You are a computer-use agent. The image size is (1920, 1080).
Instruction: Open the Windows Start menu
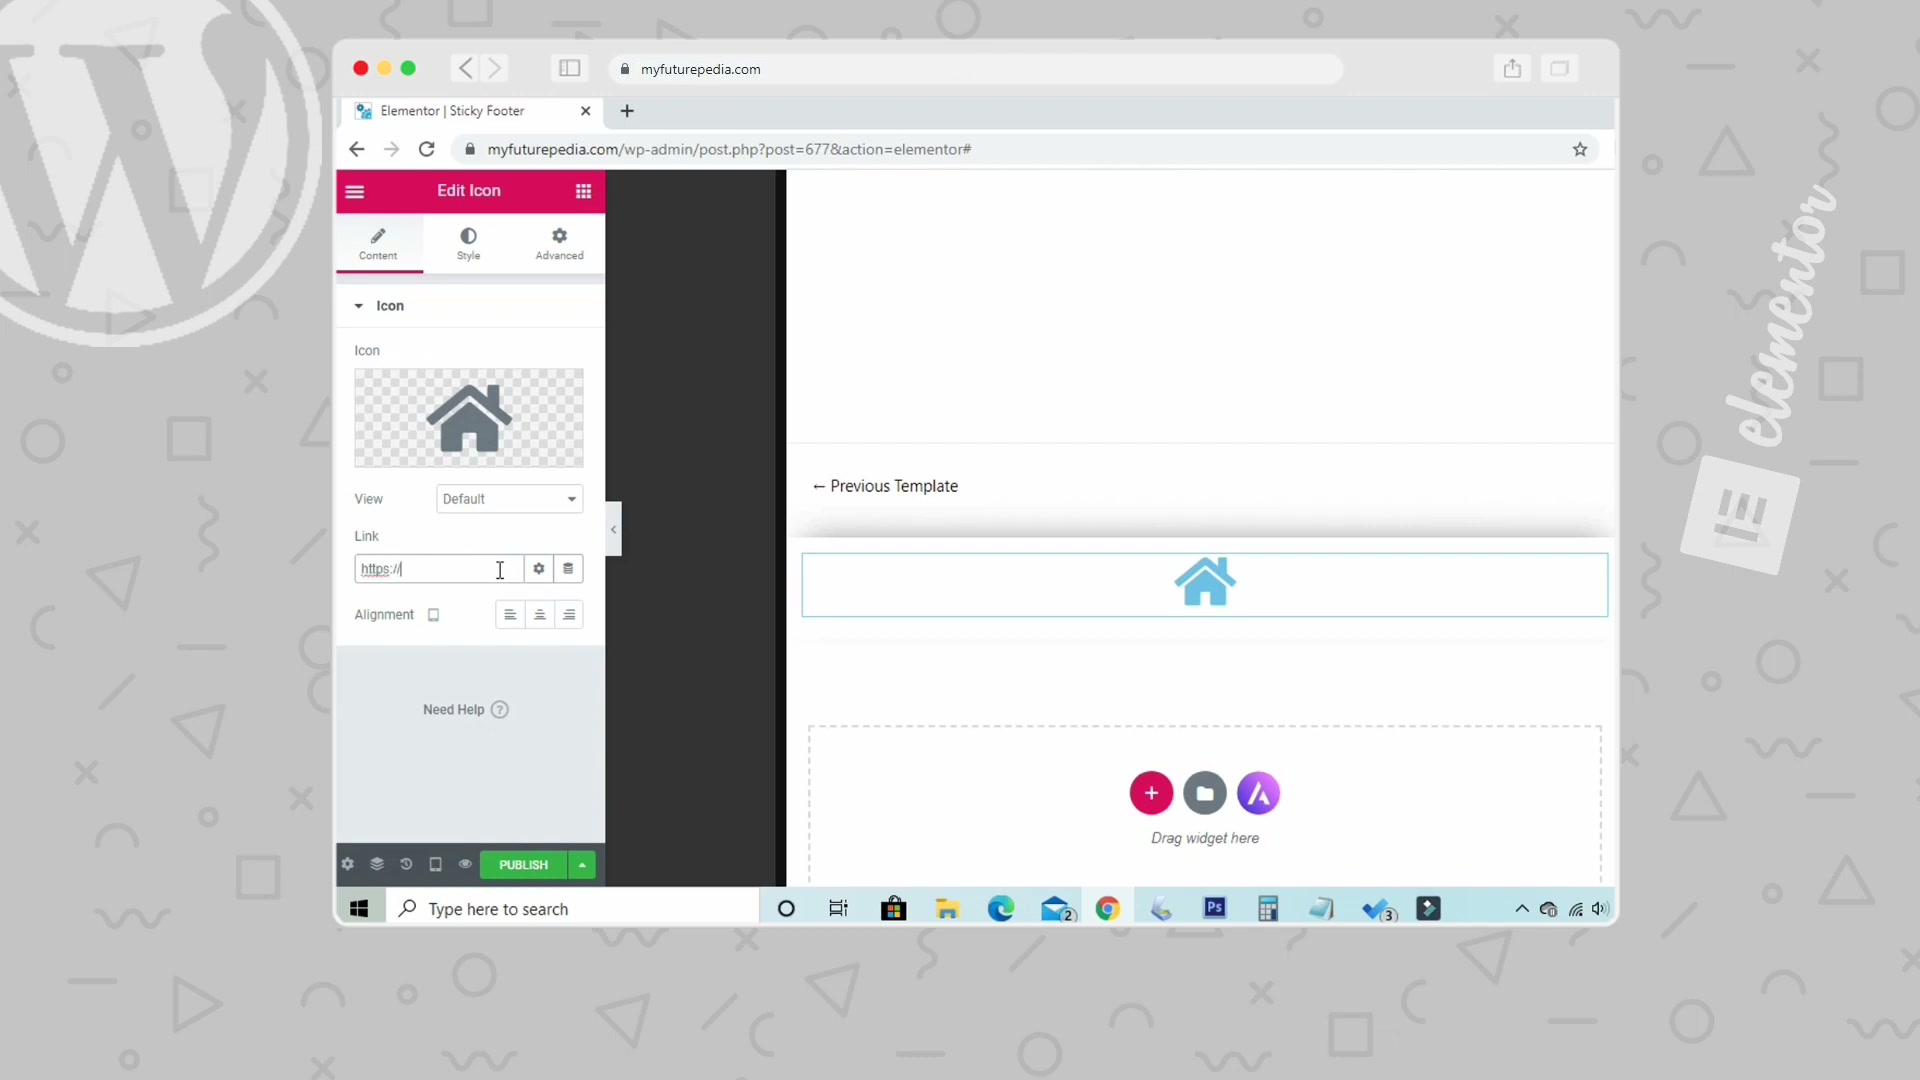point(359,908)
